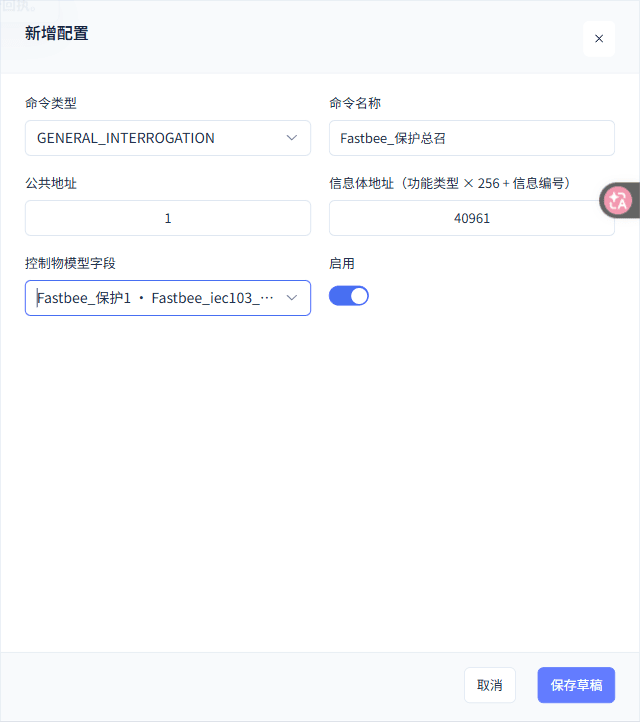Click the 新增配置 dialog title
This screenshot has width=640, height=722.
(57, 34)
